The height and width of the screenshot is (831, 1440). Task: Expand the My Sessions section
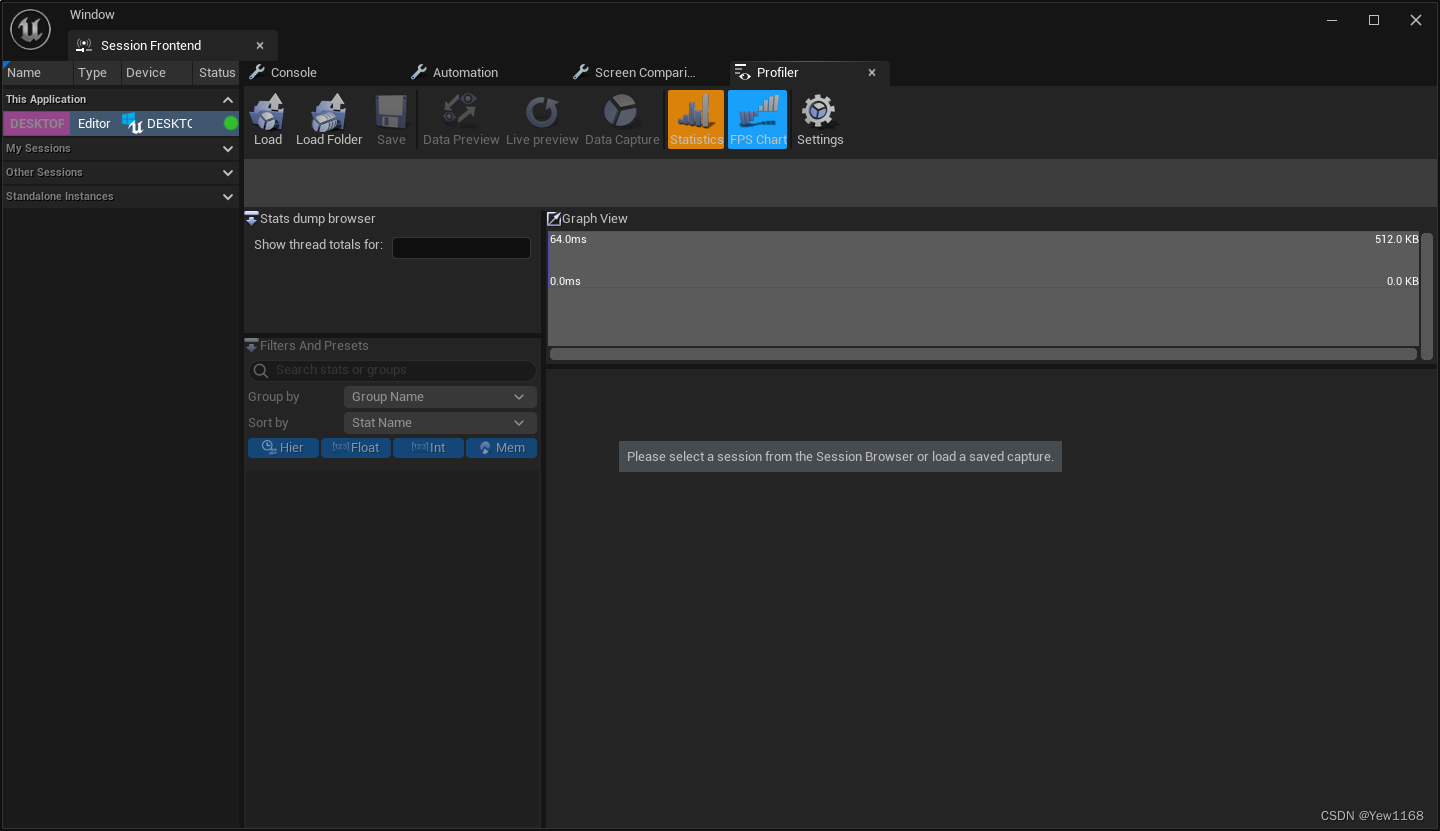pos(228,148)
